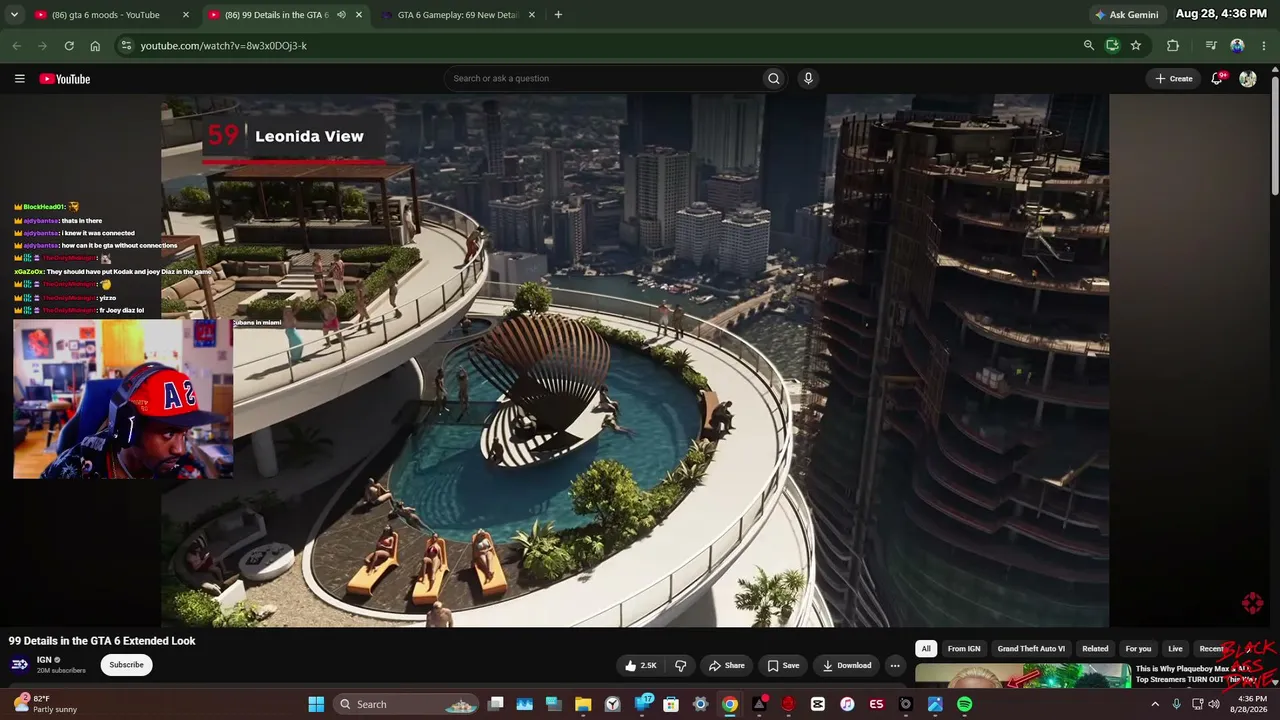The image size is (1280, 720).
Task: Open CapCut from the taskbar
Action: [x=818, y=704]
